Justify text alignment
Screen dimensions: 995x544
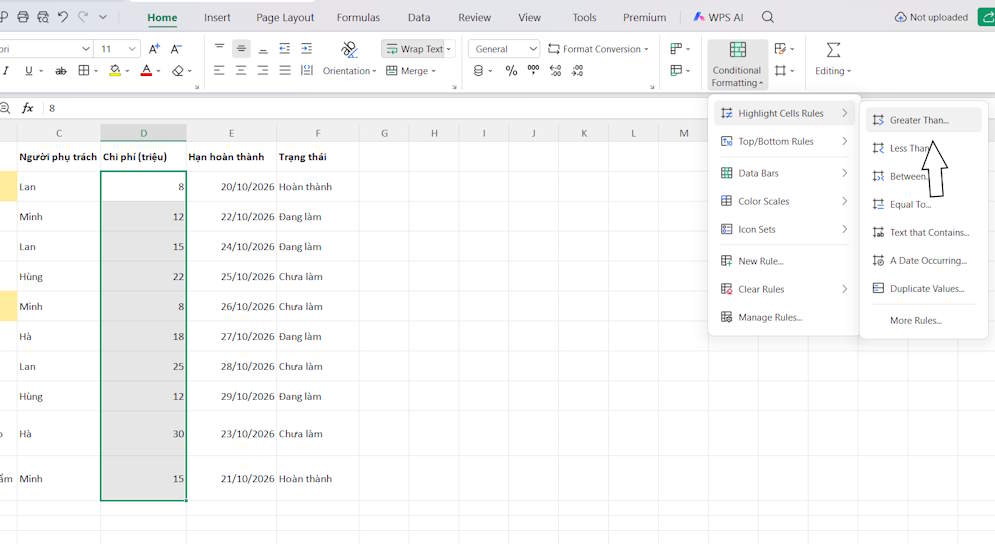pyautogui.click(x=285, y=70)
